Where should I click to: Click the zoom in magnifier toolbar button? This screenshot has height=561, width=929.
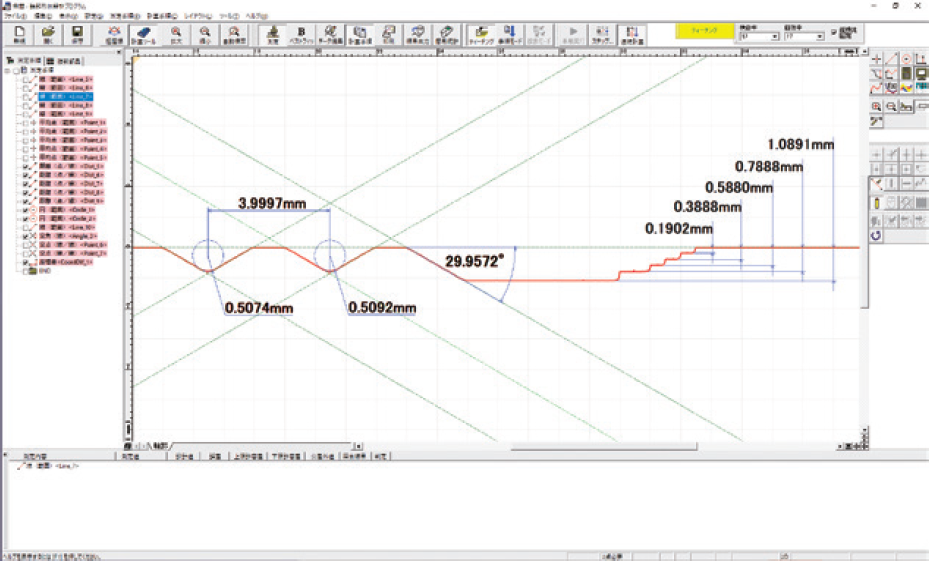[175, 36]
